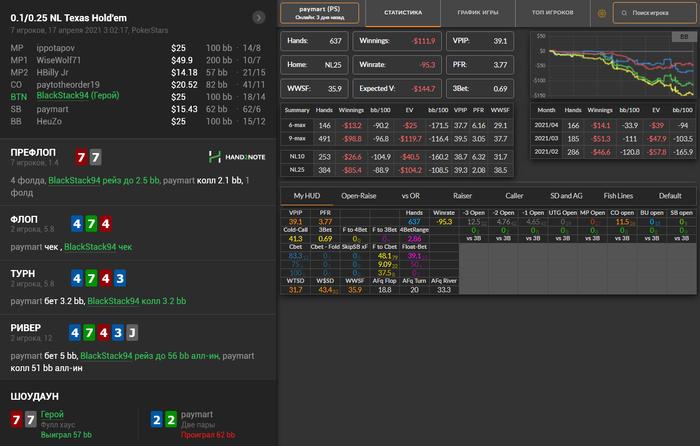Viewport: 700px width, 446px height.
Task: Switch to the ГРАФИК ИГРЫ tab
Action: click(x=478, y=13)
